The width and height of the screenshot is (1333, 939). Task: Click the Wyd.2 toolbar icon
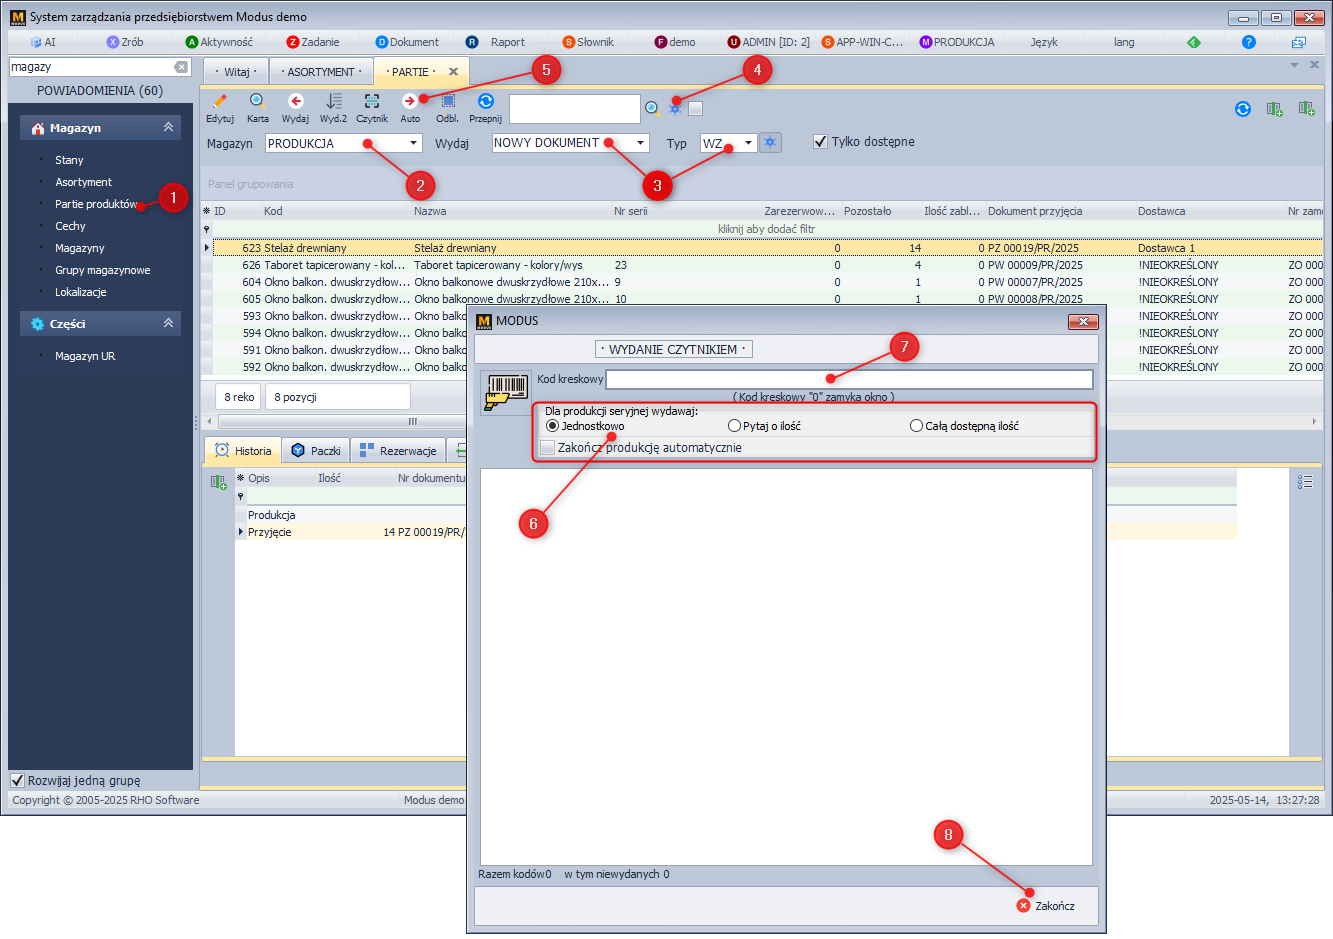pyautogui.click(x=333, y=101)
